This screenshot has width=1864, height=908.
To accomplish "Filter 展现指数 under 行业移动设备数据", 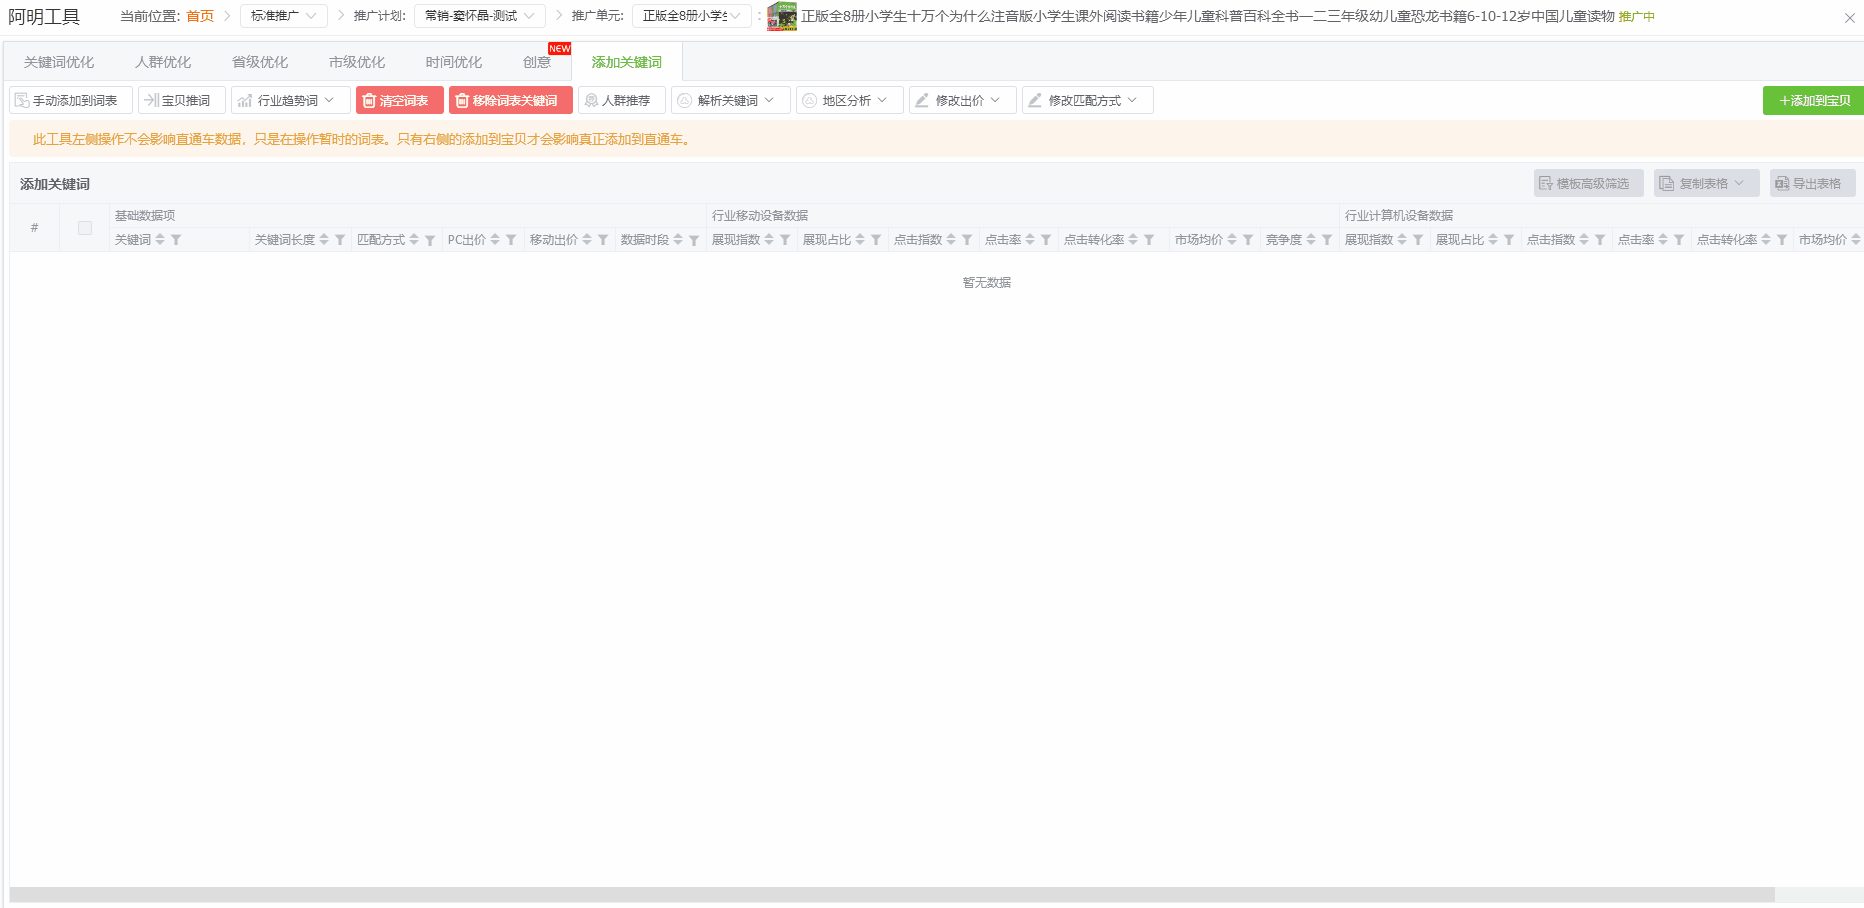I will 785,240.
